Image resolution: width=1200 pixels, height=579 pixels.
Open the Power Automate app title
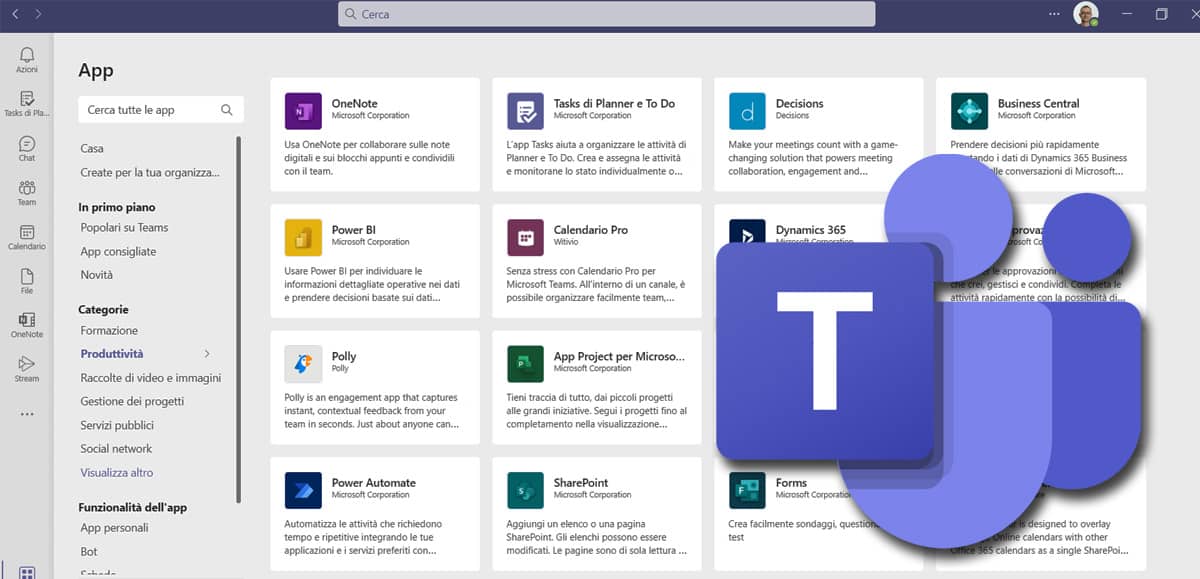373,483
